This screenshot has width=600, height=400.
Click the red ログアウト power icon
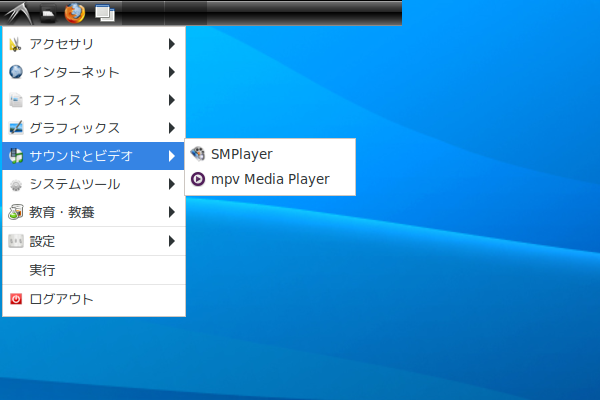click(16, 299)
